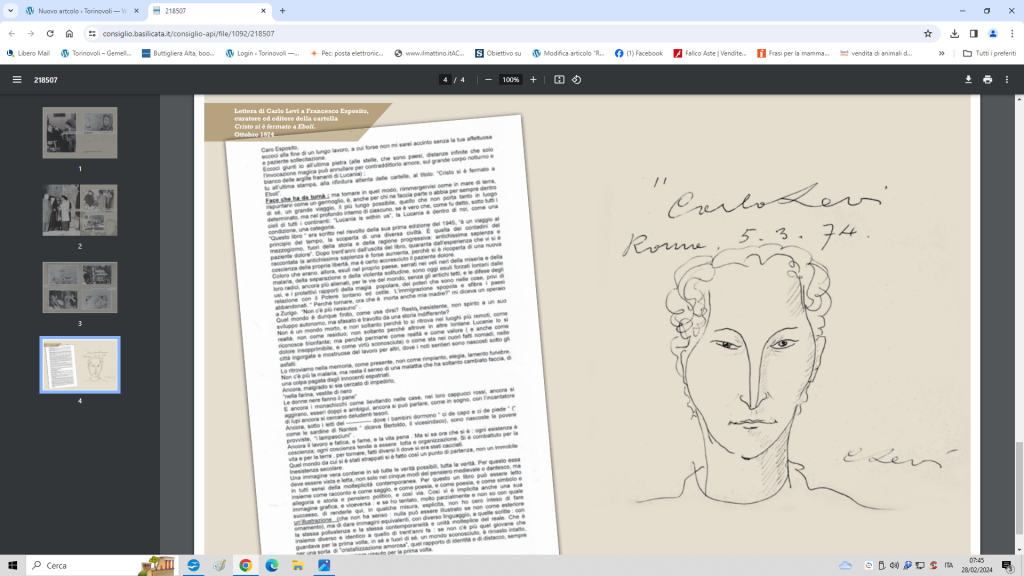View site information icon in address bar
1024x576 pixels.
(x=92, y=33)
